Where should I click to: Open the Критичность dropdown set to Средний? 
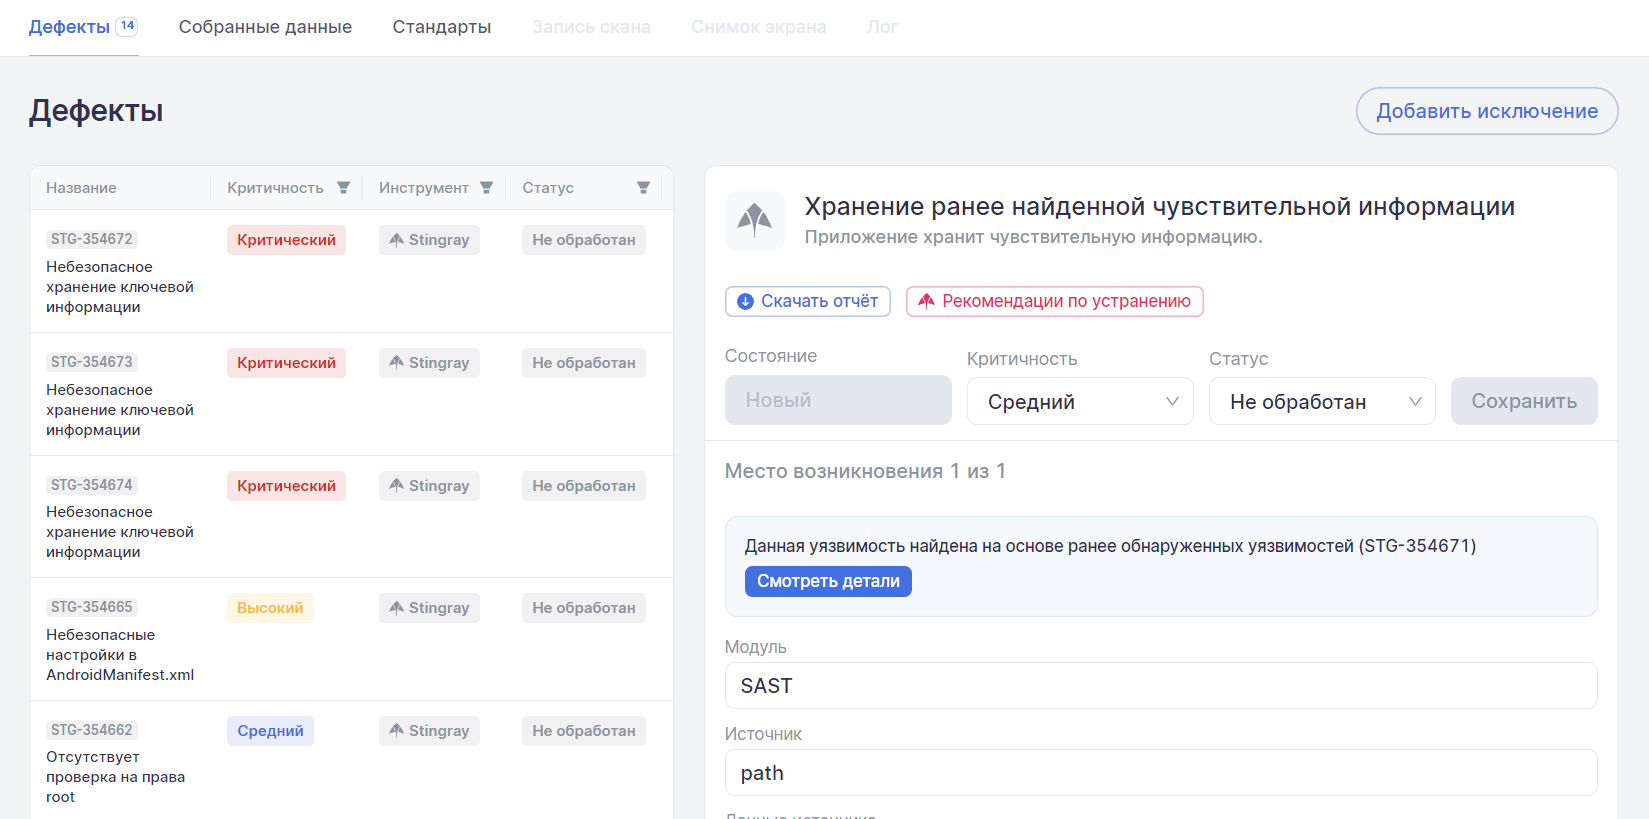coord(1079,401)
